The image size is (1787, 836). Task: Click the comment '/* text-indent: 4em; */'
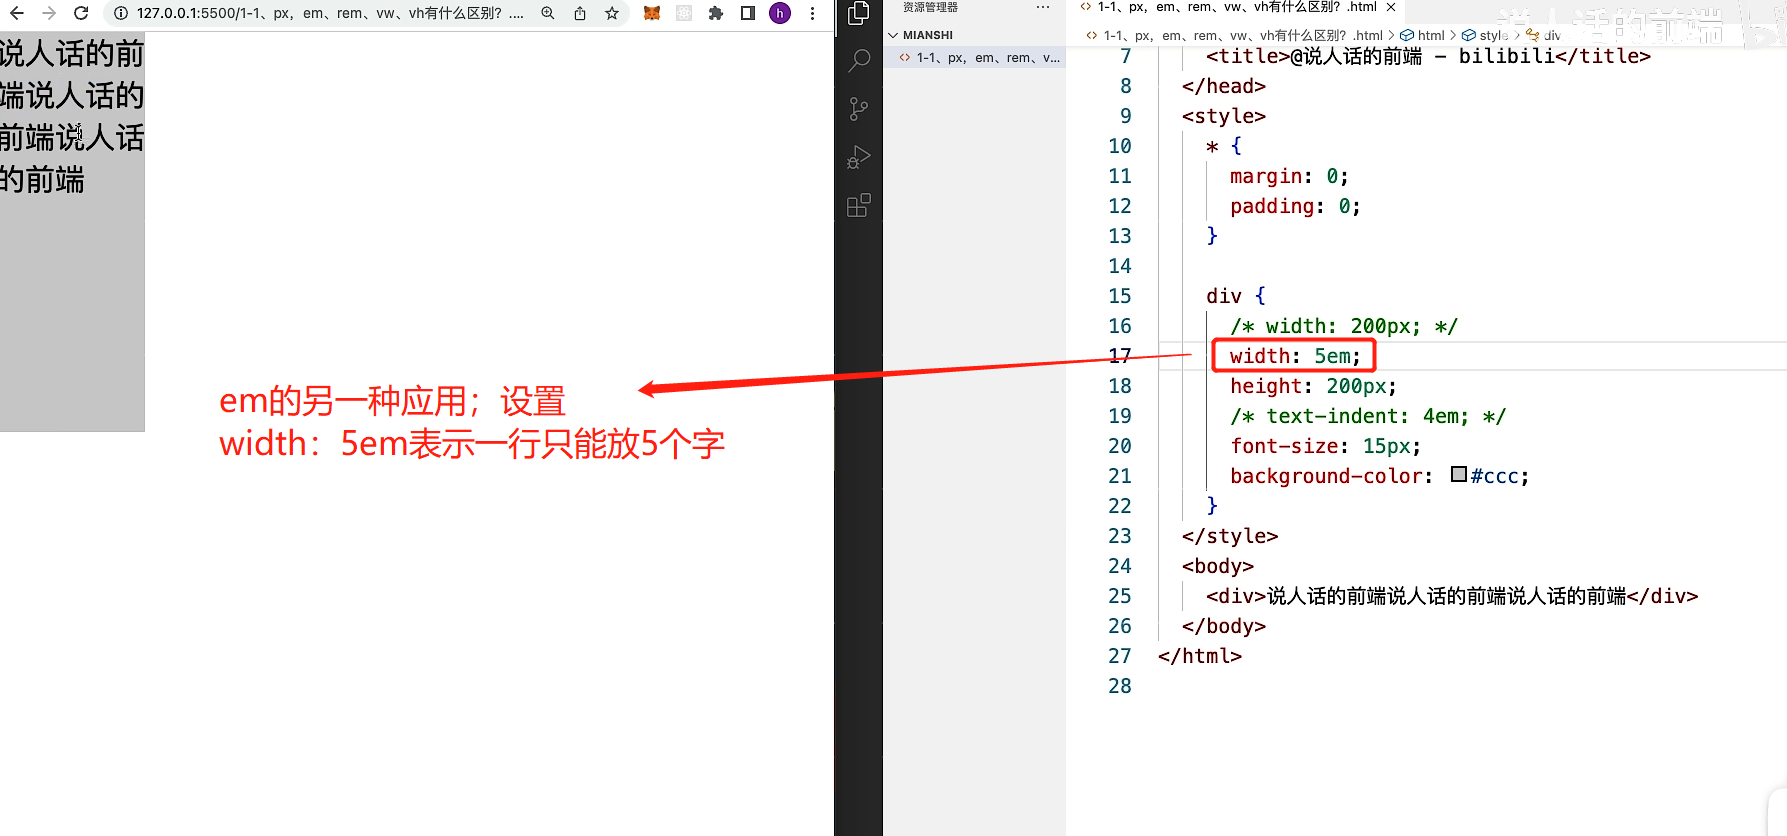[1368, 416]
